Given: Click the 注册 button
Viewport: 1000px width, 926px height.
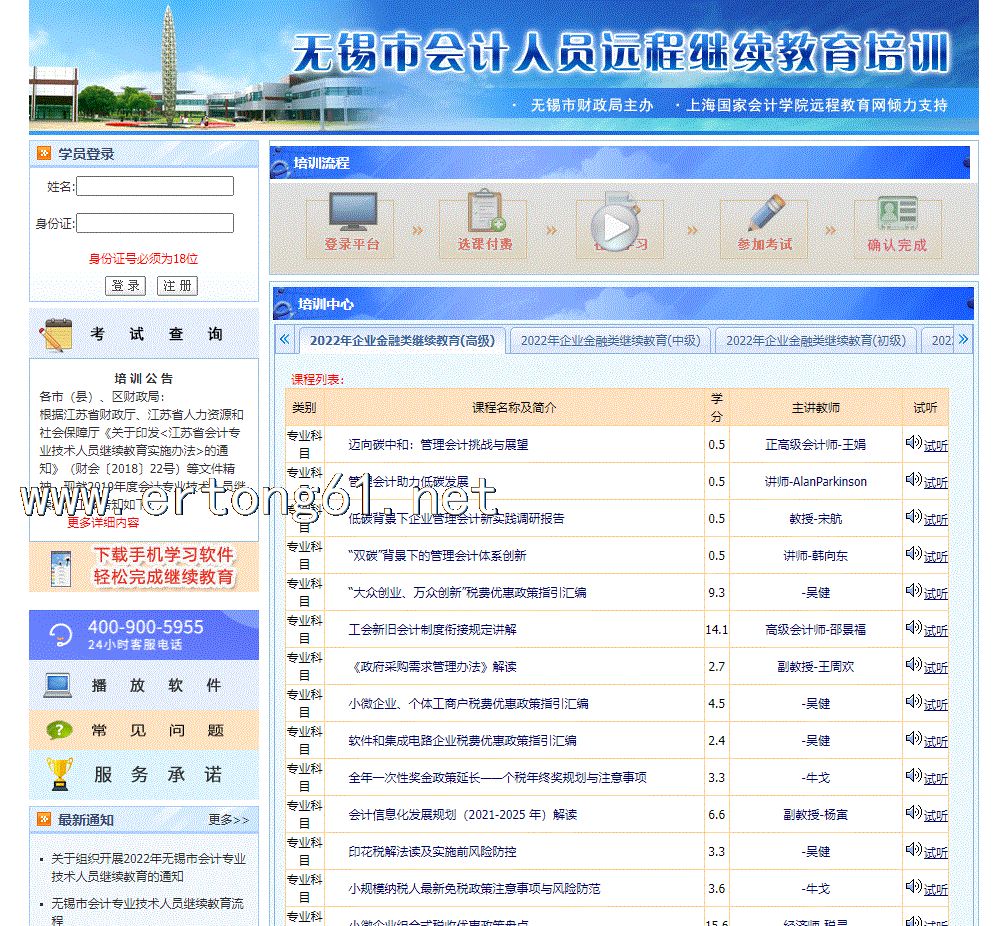Looking at the screenshot, I should pyautogui.click(x=178, y=286).
